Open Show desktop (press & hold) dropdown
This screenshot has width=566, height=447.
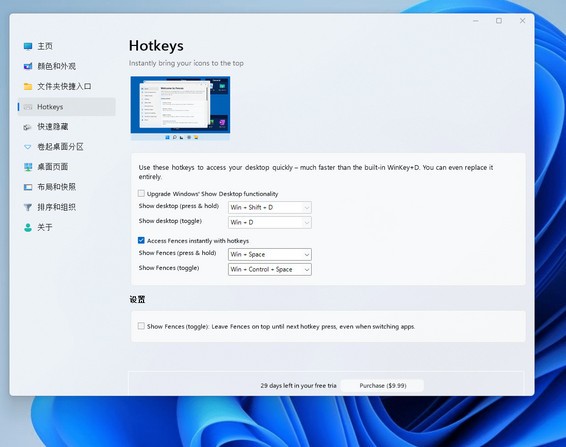(270, 207)
